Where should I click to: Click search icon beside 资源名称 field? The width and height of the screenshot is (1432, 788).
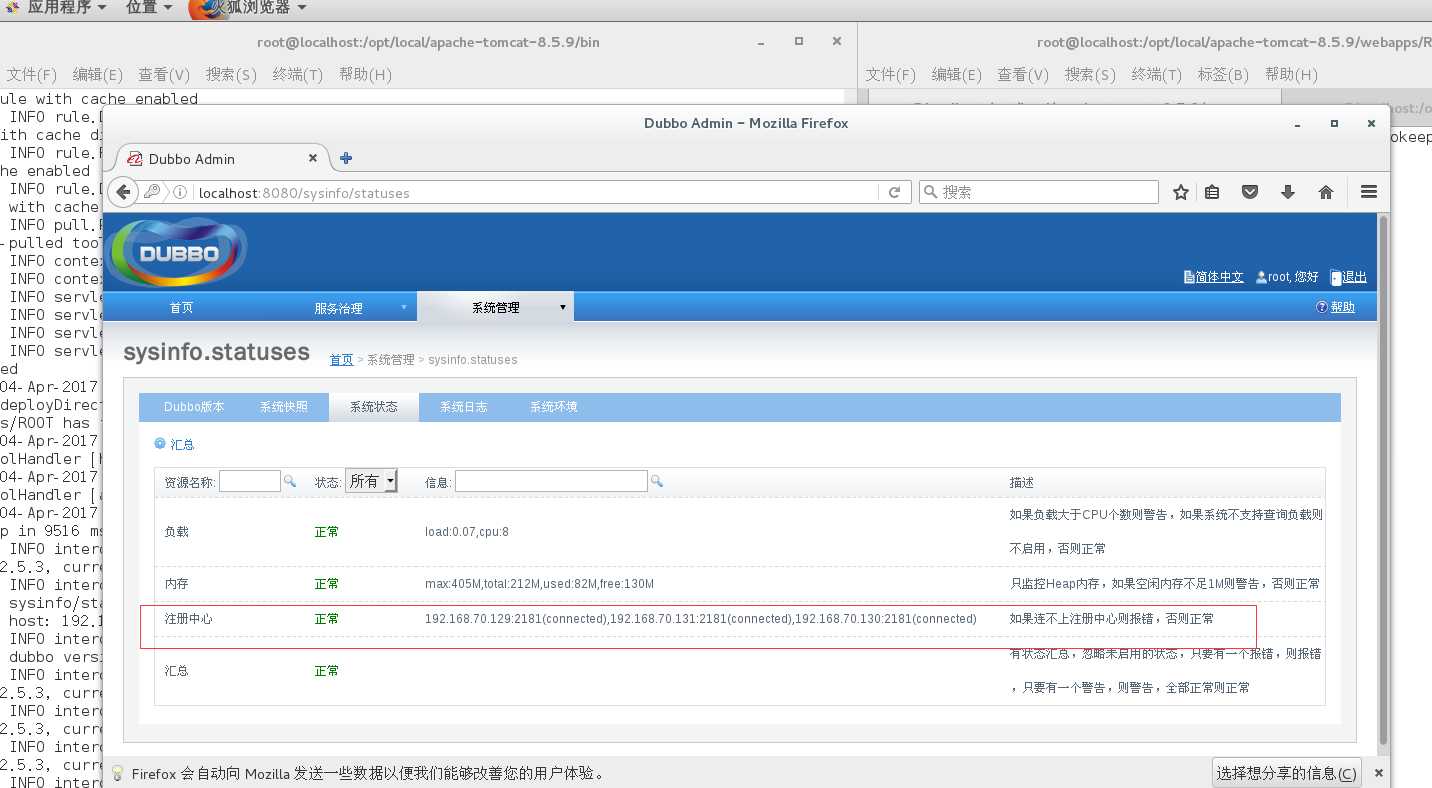290,481
